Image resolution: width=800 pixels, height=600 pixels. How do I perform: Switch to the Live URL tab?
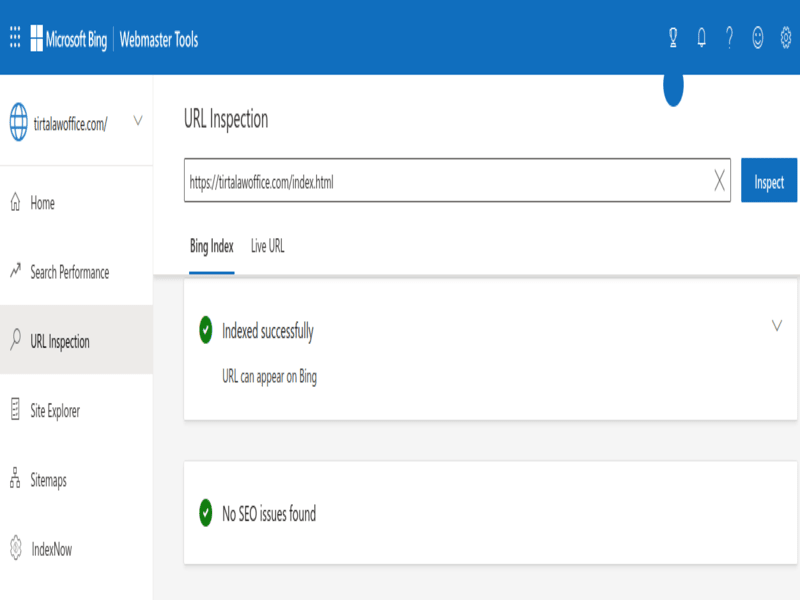click(x=267, y=246)
